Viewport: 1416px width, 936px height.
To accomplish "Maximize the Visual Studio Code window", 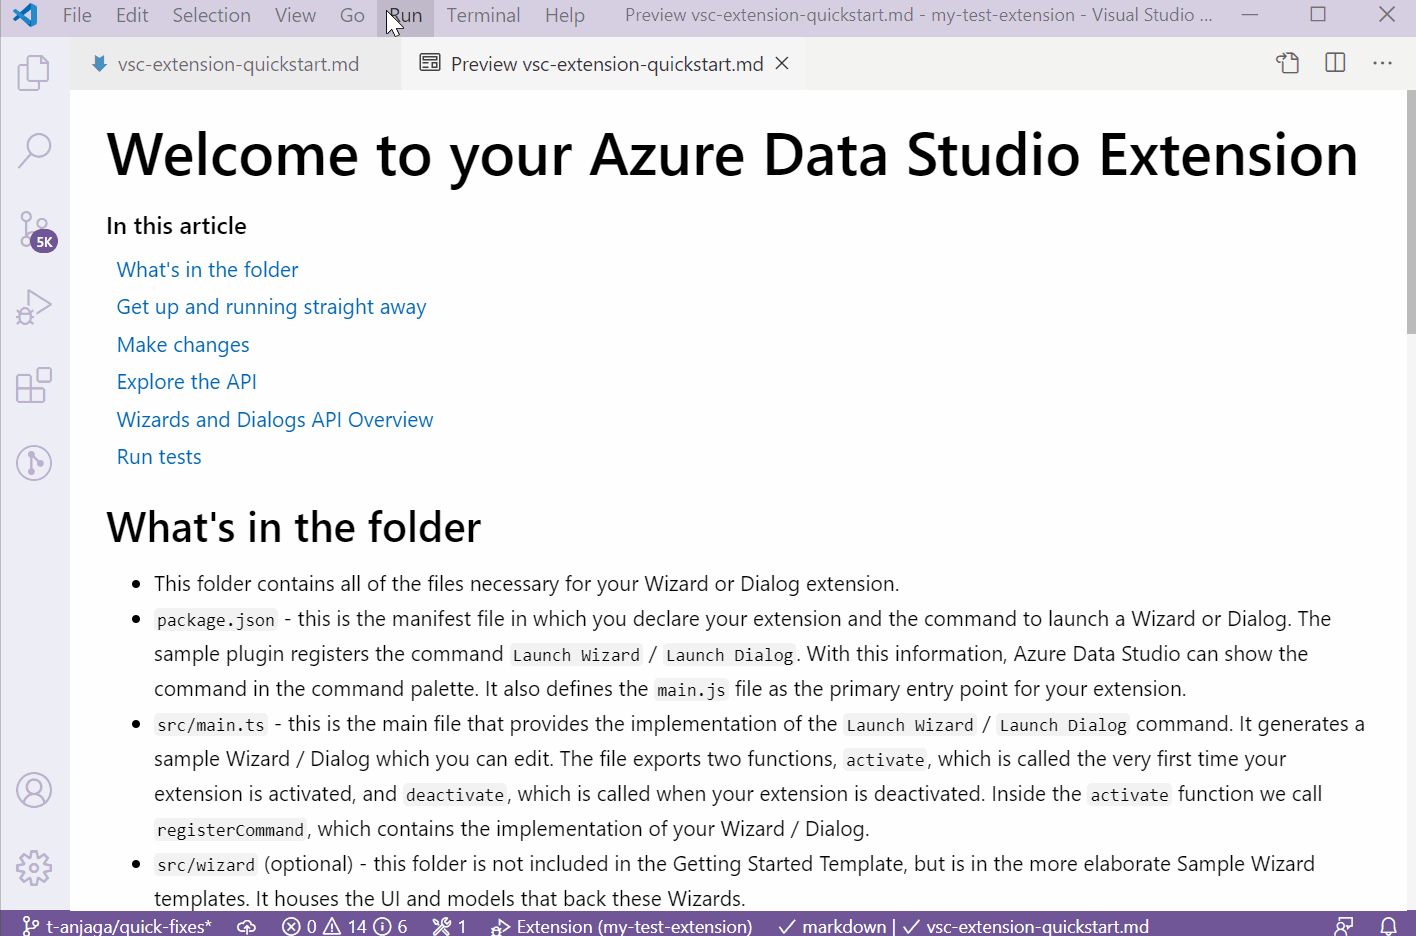I will coord(1318,15).
